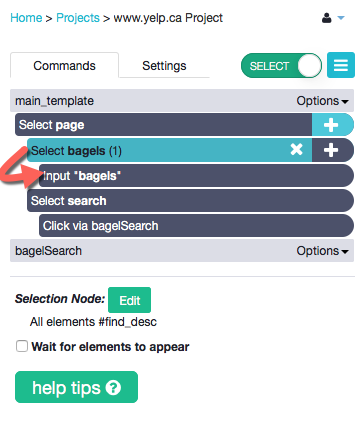Open the hamburger menu icon
This screenshot has width=361, height=438.
pos(341,65)
